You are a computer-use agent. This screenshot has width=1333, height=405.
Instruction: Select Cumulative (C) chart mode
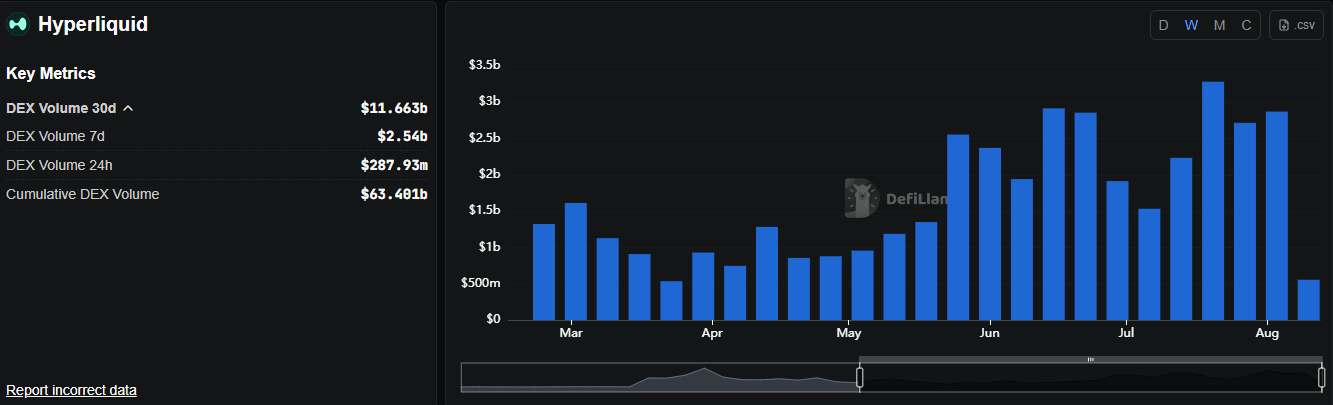tap(1246, 25)
